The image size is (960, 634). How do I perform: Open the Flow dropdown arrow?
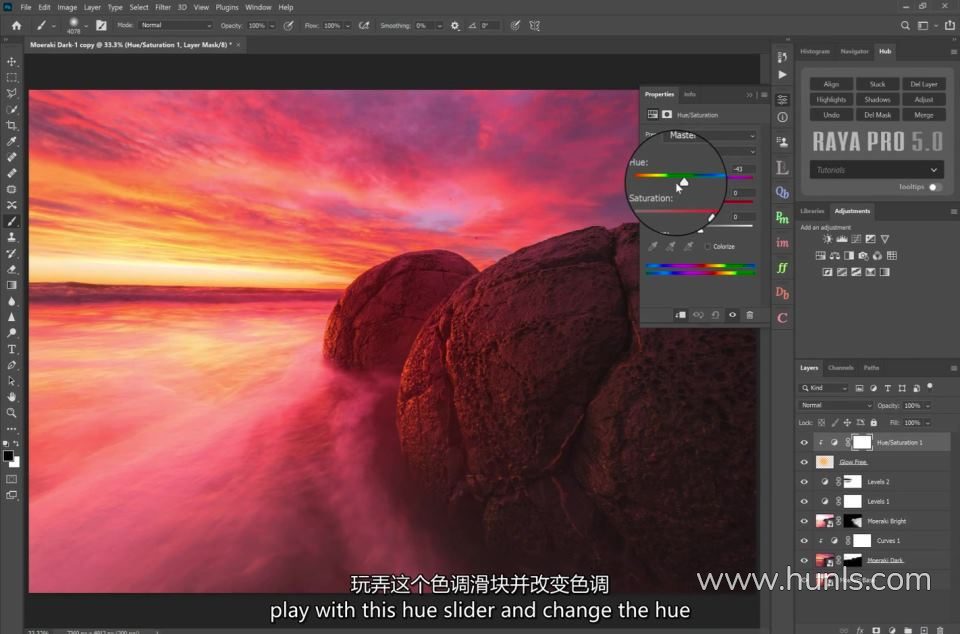pos(347,26)
